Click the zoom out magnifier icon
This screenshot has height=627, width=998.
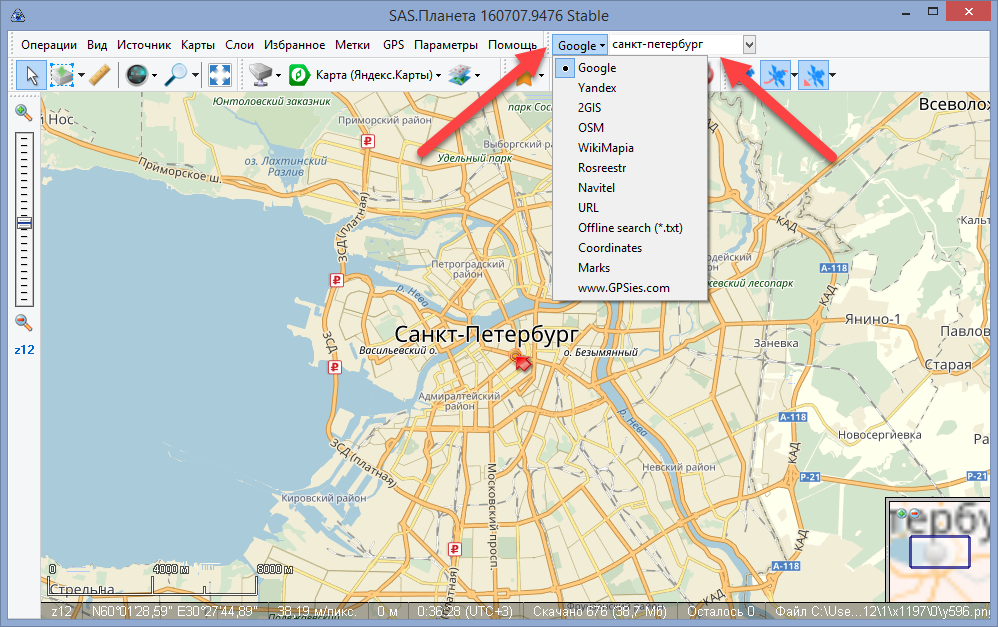(x=23, y=322)
